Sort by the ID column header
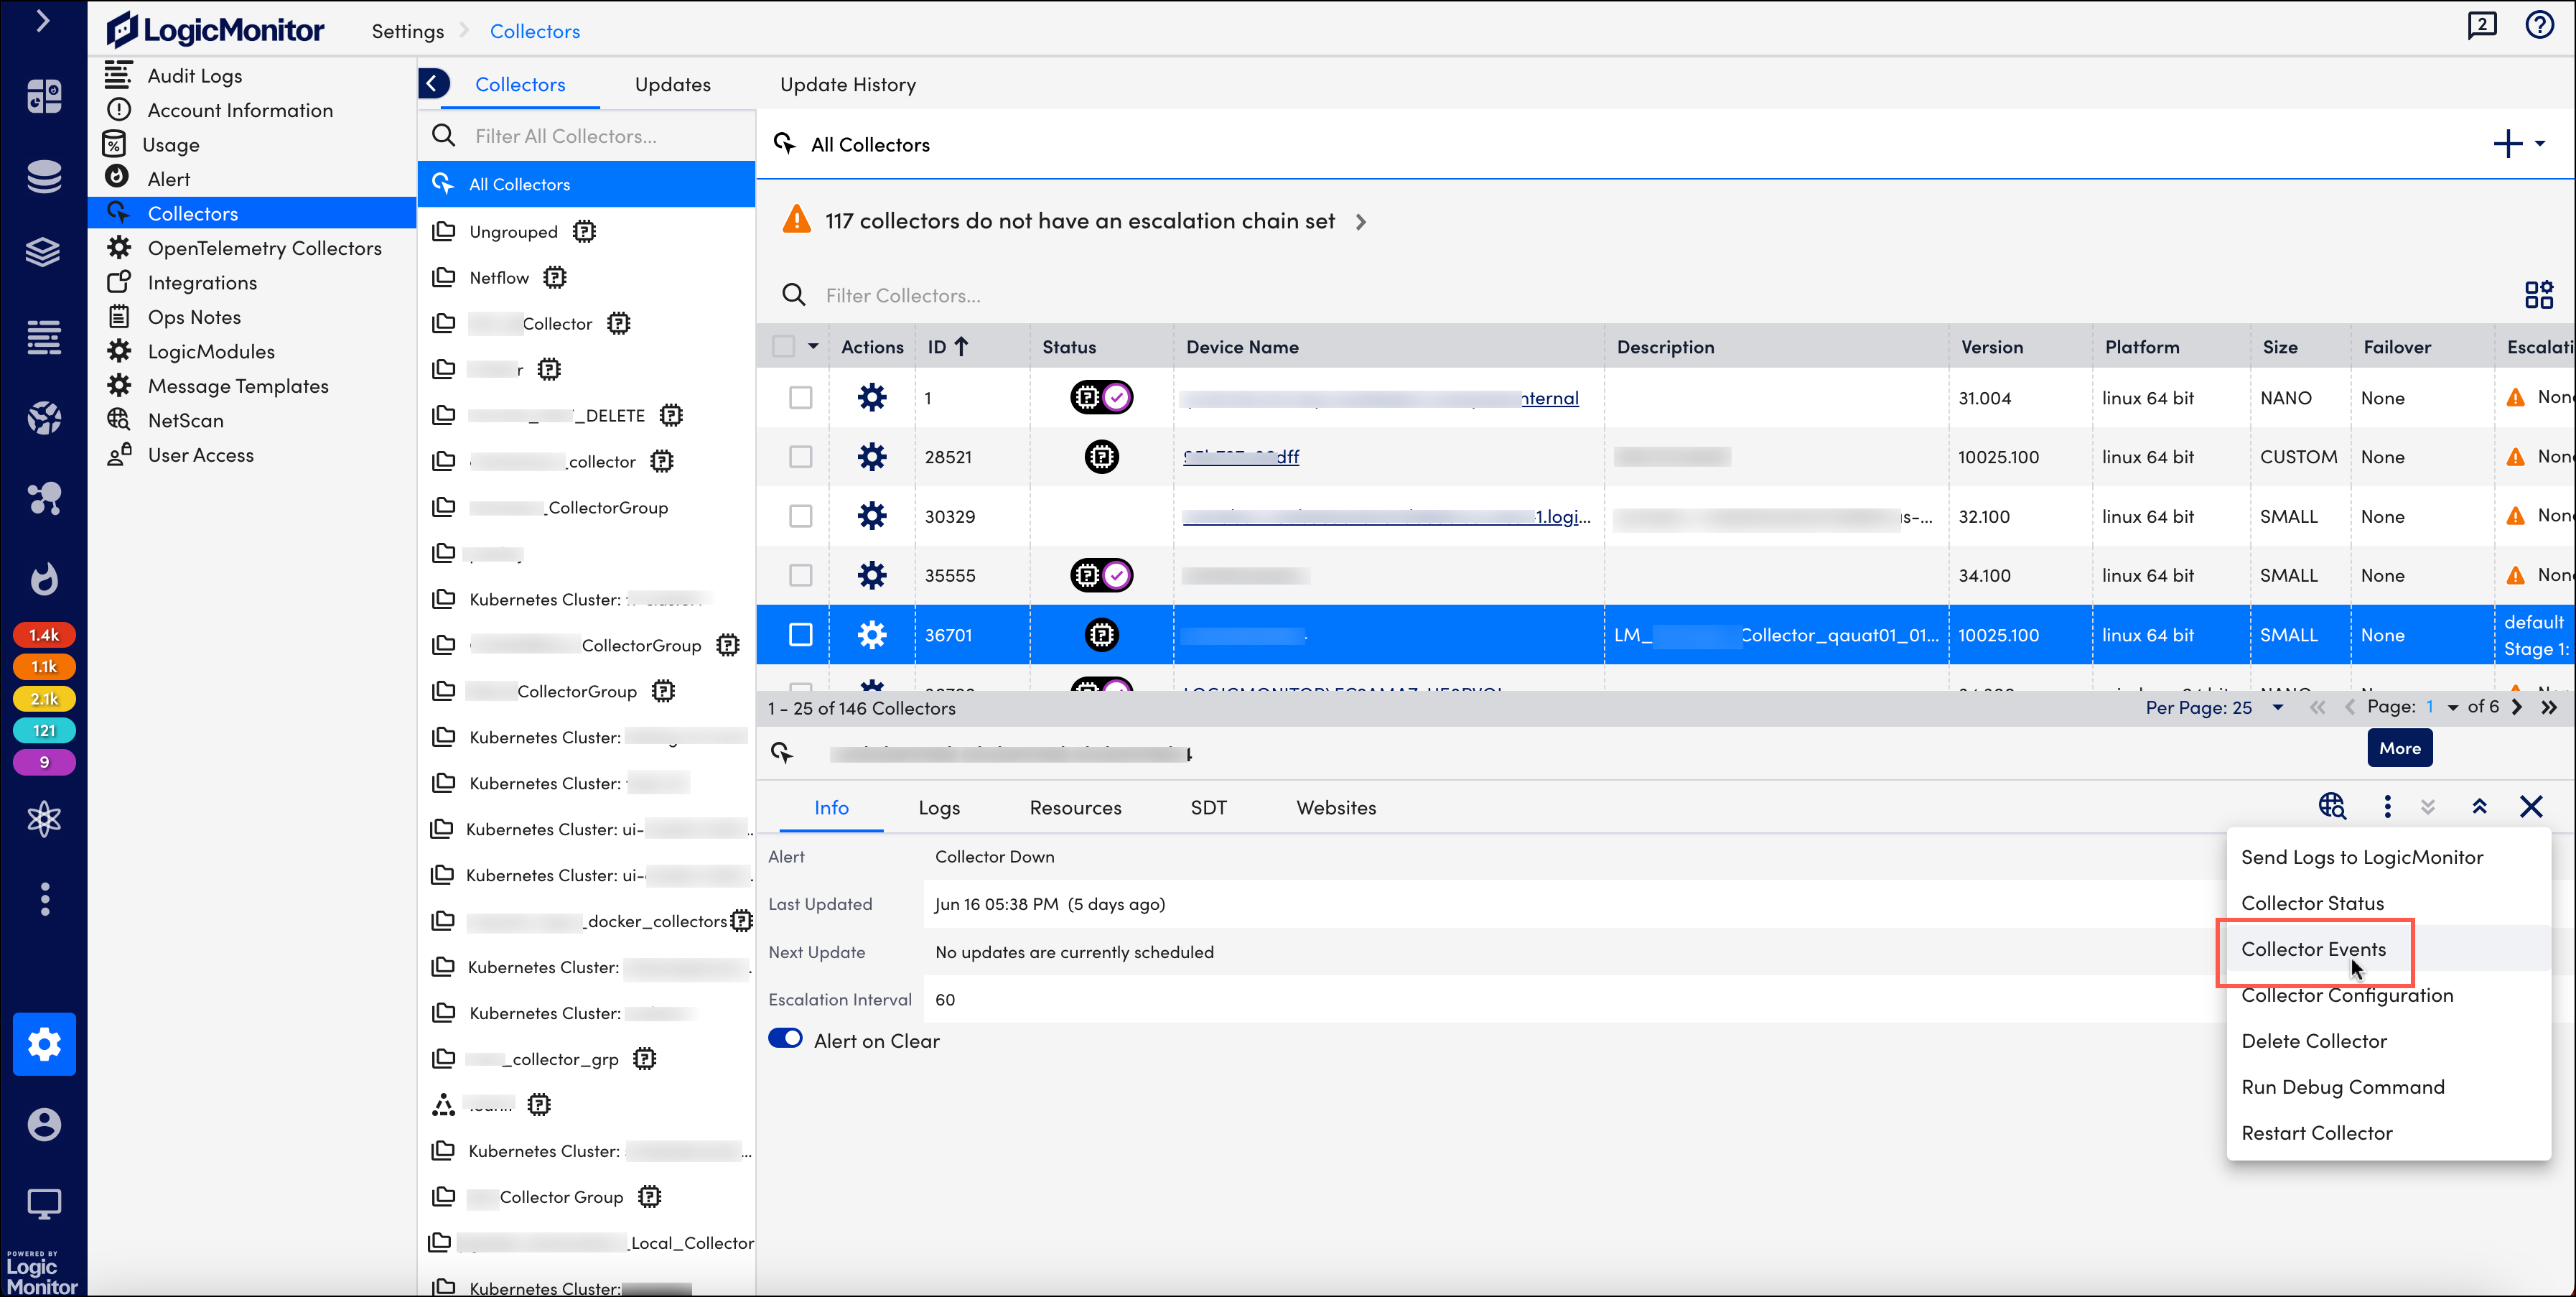 pyautogui.click(x=947, y=347)
